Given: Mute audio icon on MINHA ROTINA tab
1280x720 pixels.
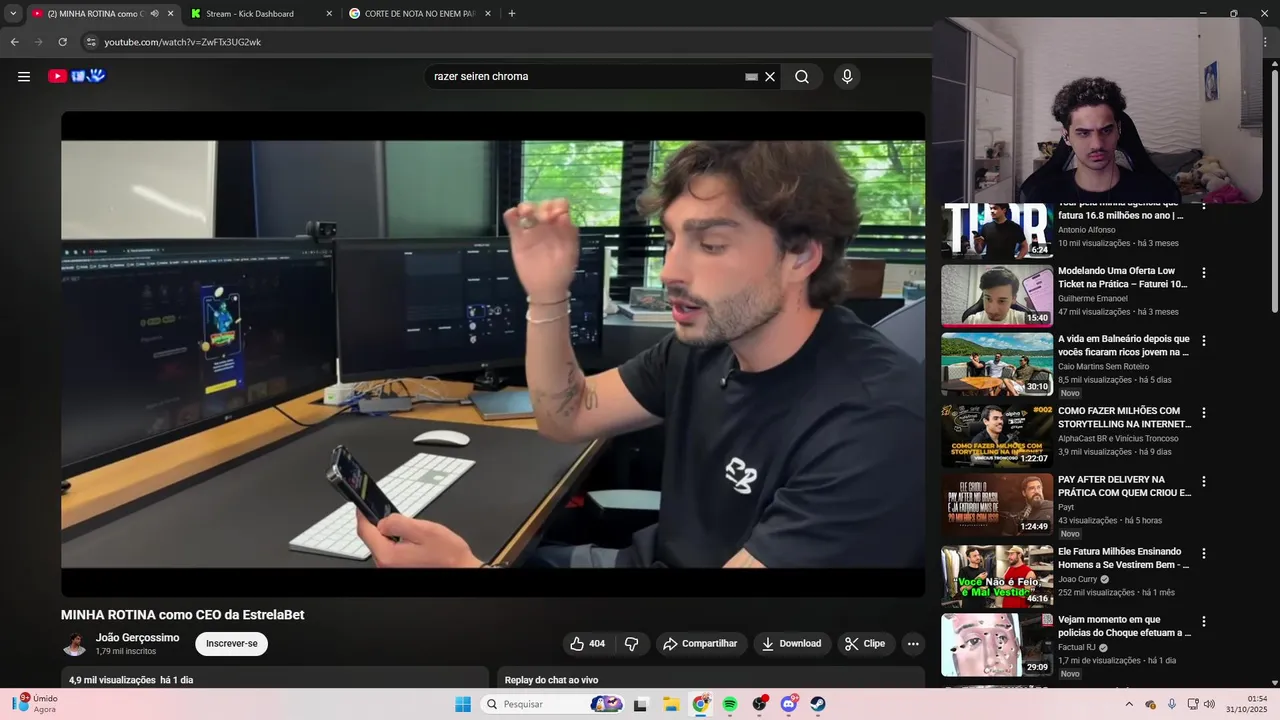Looking at the screenshot, I should click(x=154, y=14).
